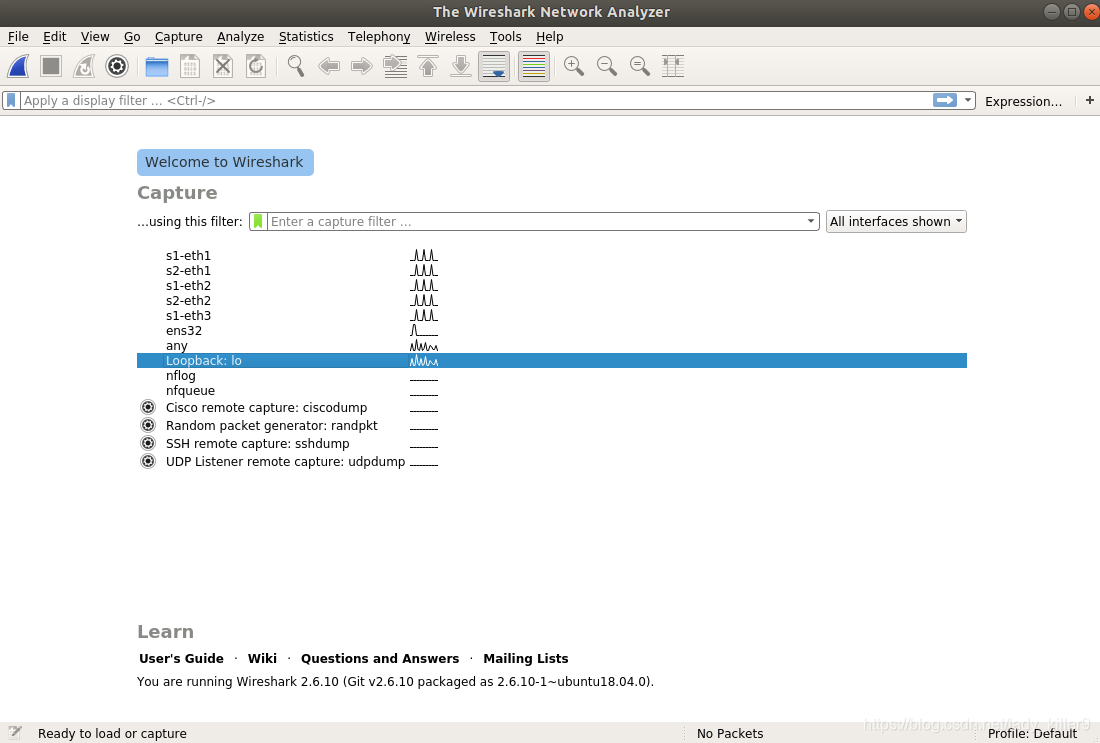This screenshot has width=1100, height=743.
Task: Open Random packet generator settings gear
Action: [147, 425]
